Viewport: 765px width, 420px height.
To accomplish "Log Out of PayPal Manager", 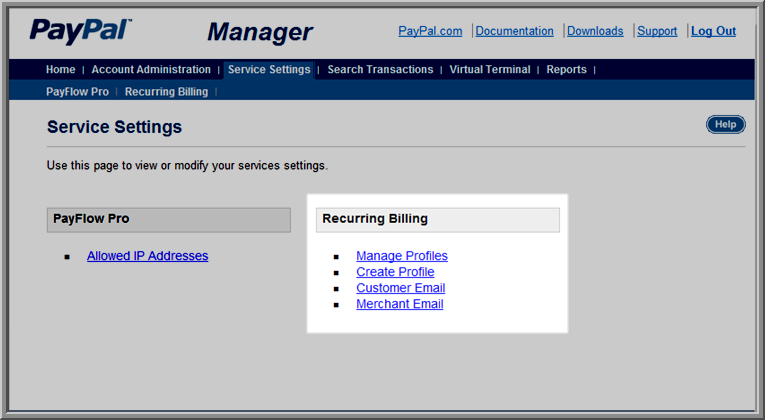I will tap(713, 31).
